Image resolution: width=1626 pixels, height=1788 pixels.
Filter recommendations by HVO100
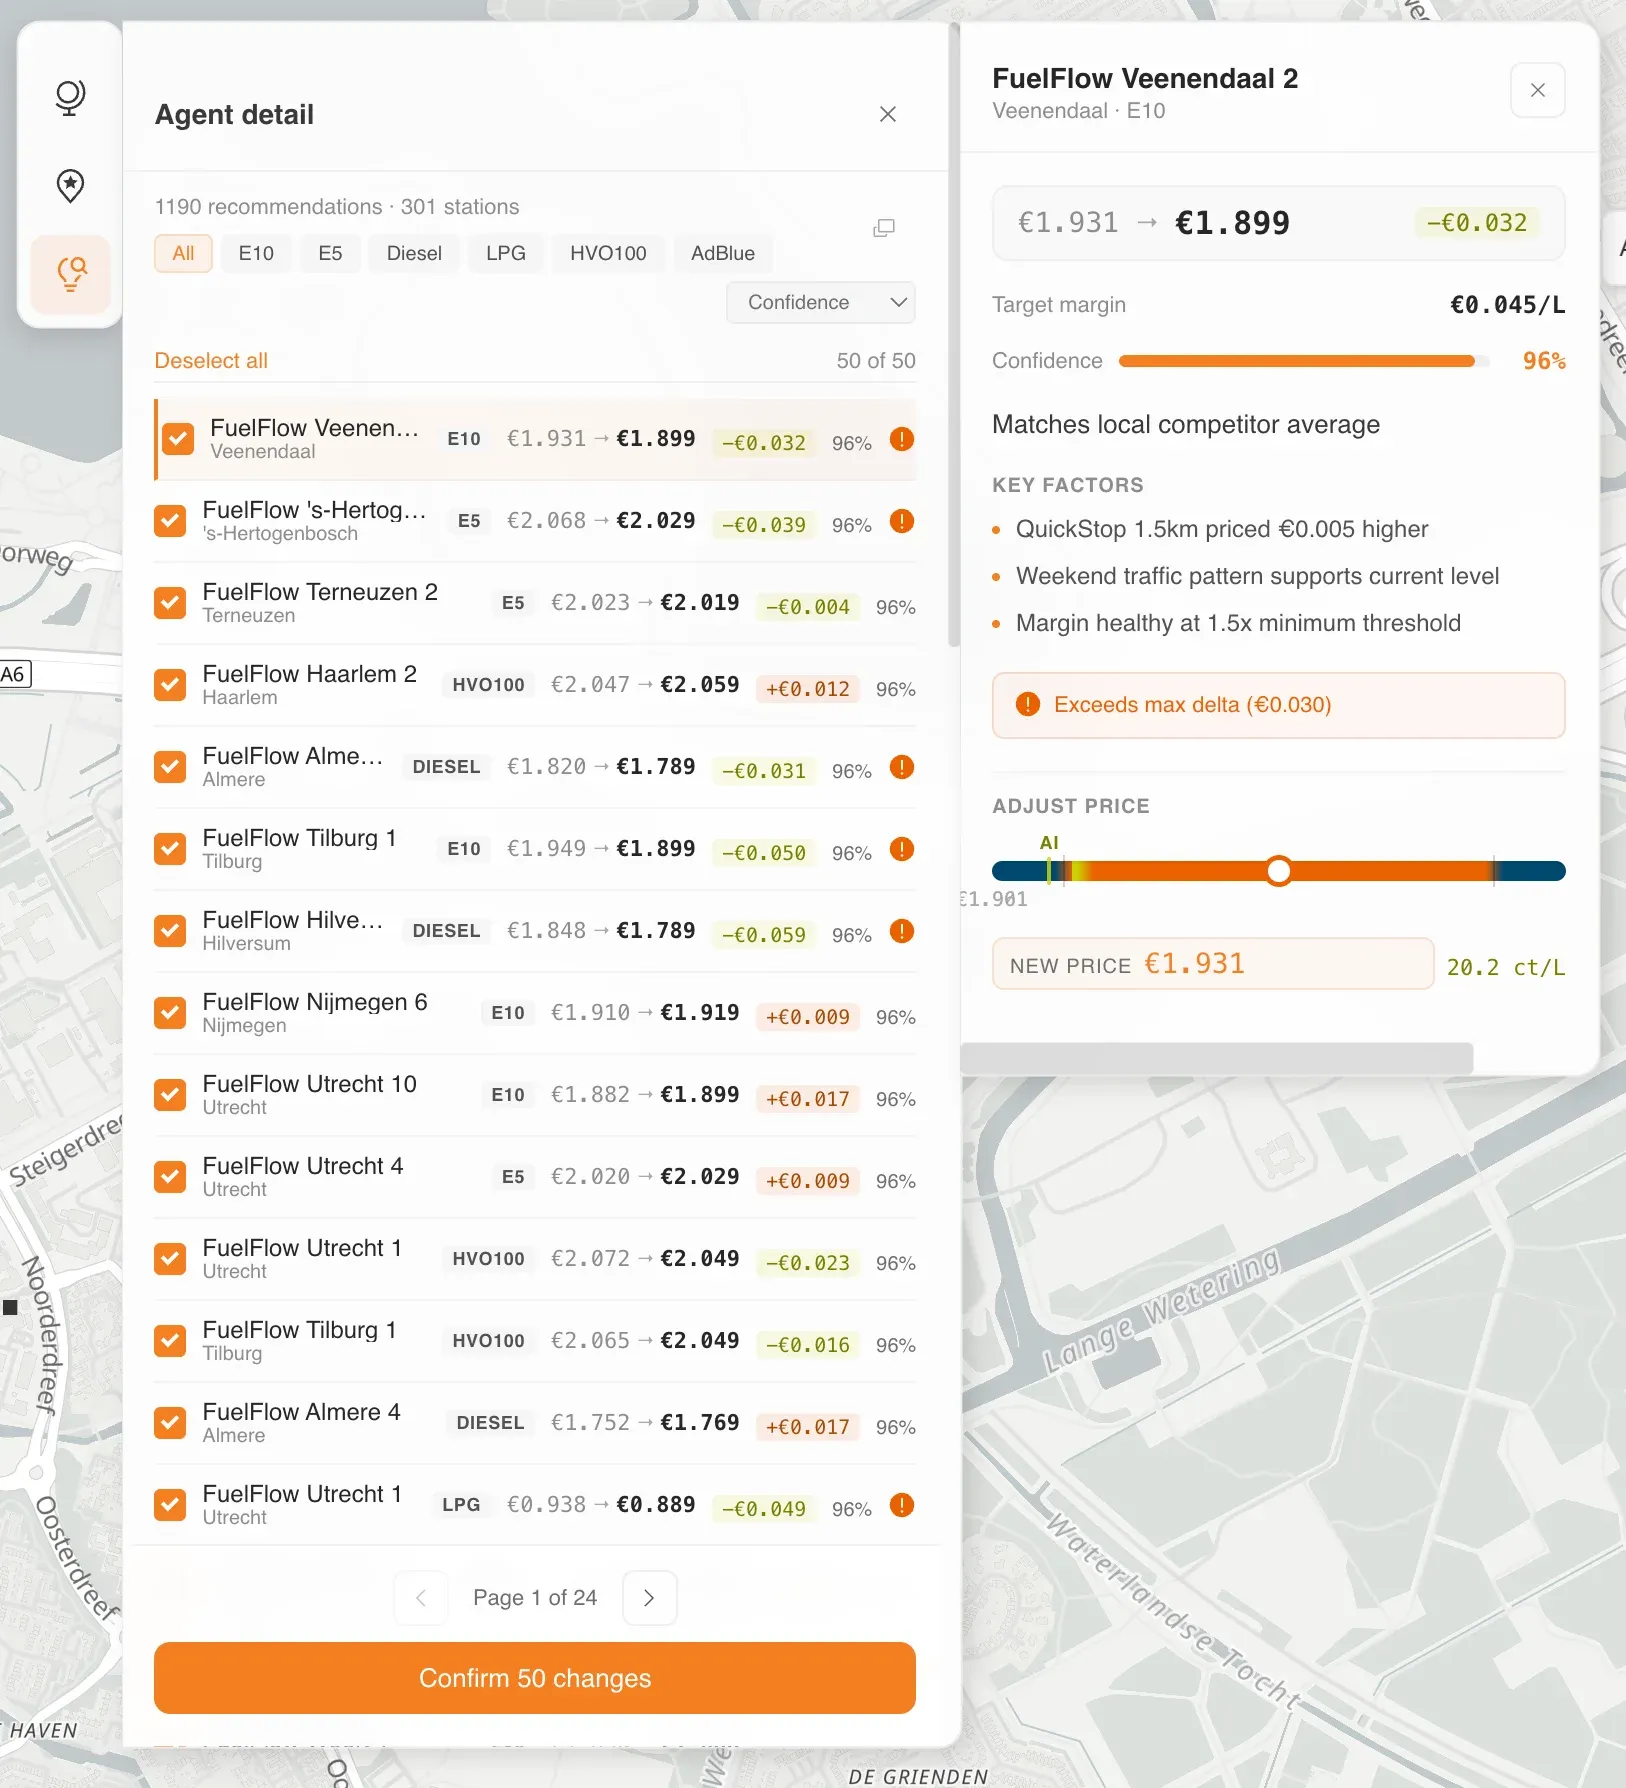tap(608, 253)
